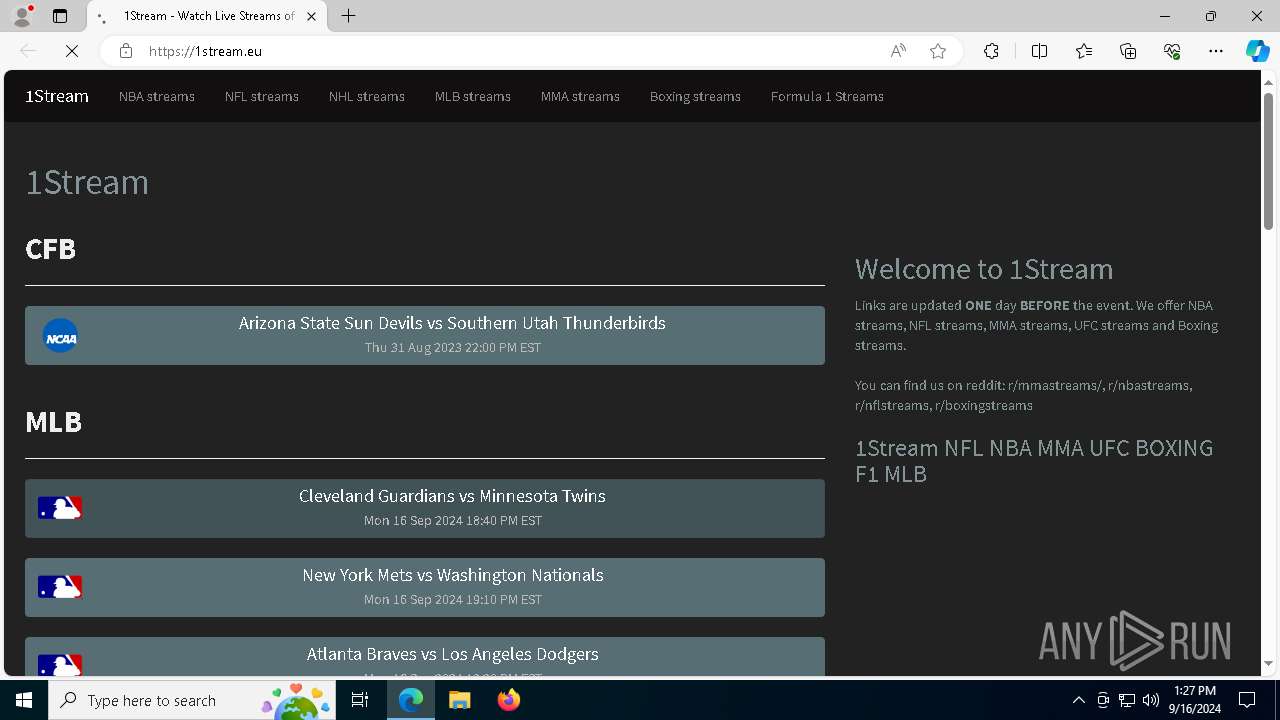
Task: Open Formula 1 Streams menu item
Action: 827,96
